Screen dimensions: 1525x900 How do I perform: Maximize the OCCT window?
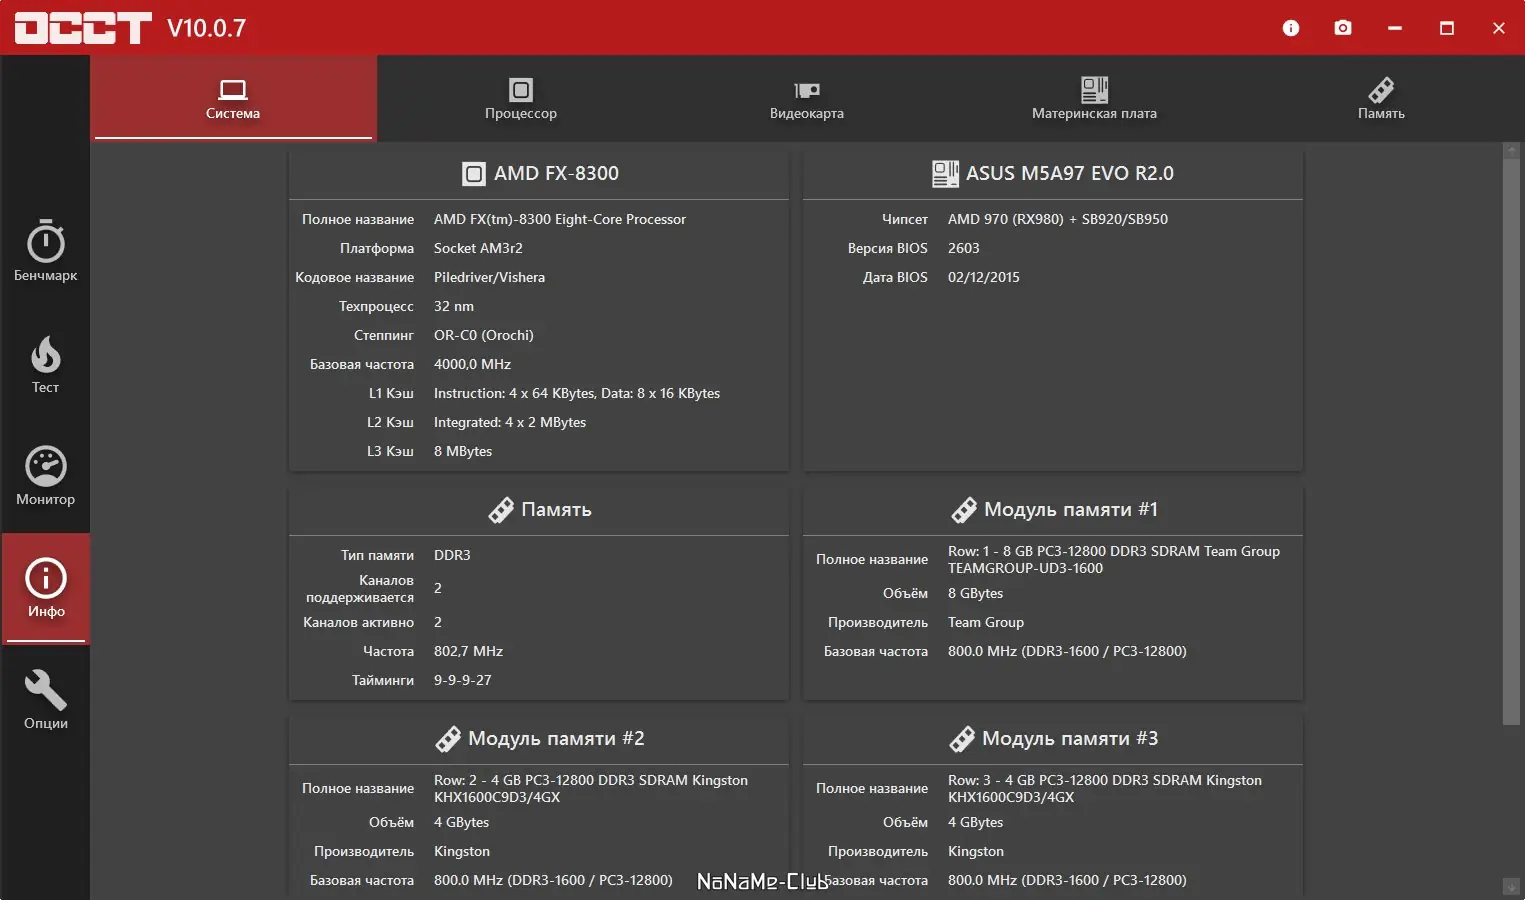click(x=1447, y=28)
